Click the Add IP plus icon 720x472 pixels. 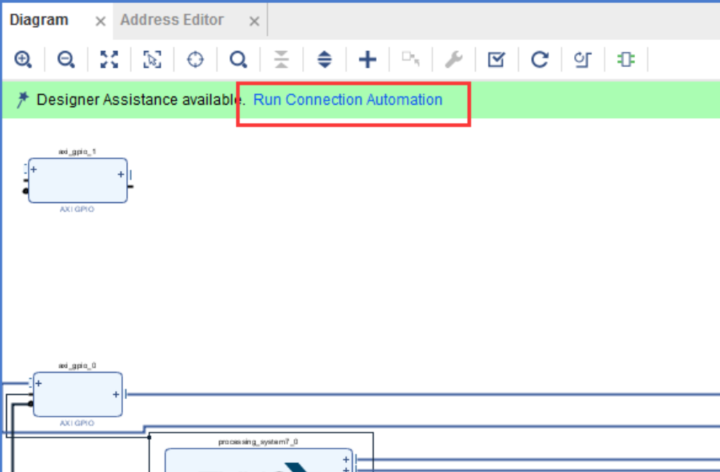click(x=367, y=60)
